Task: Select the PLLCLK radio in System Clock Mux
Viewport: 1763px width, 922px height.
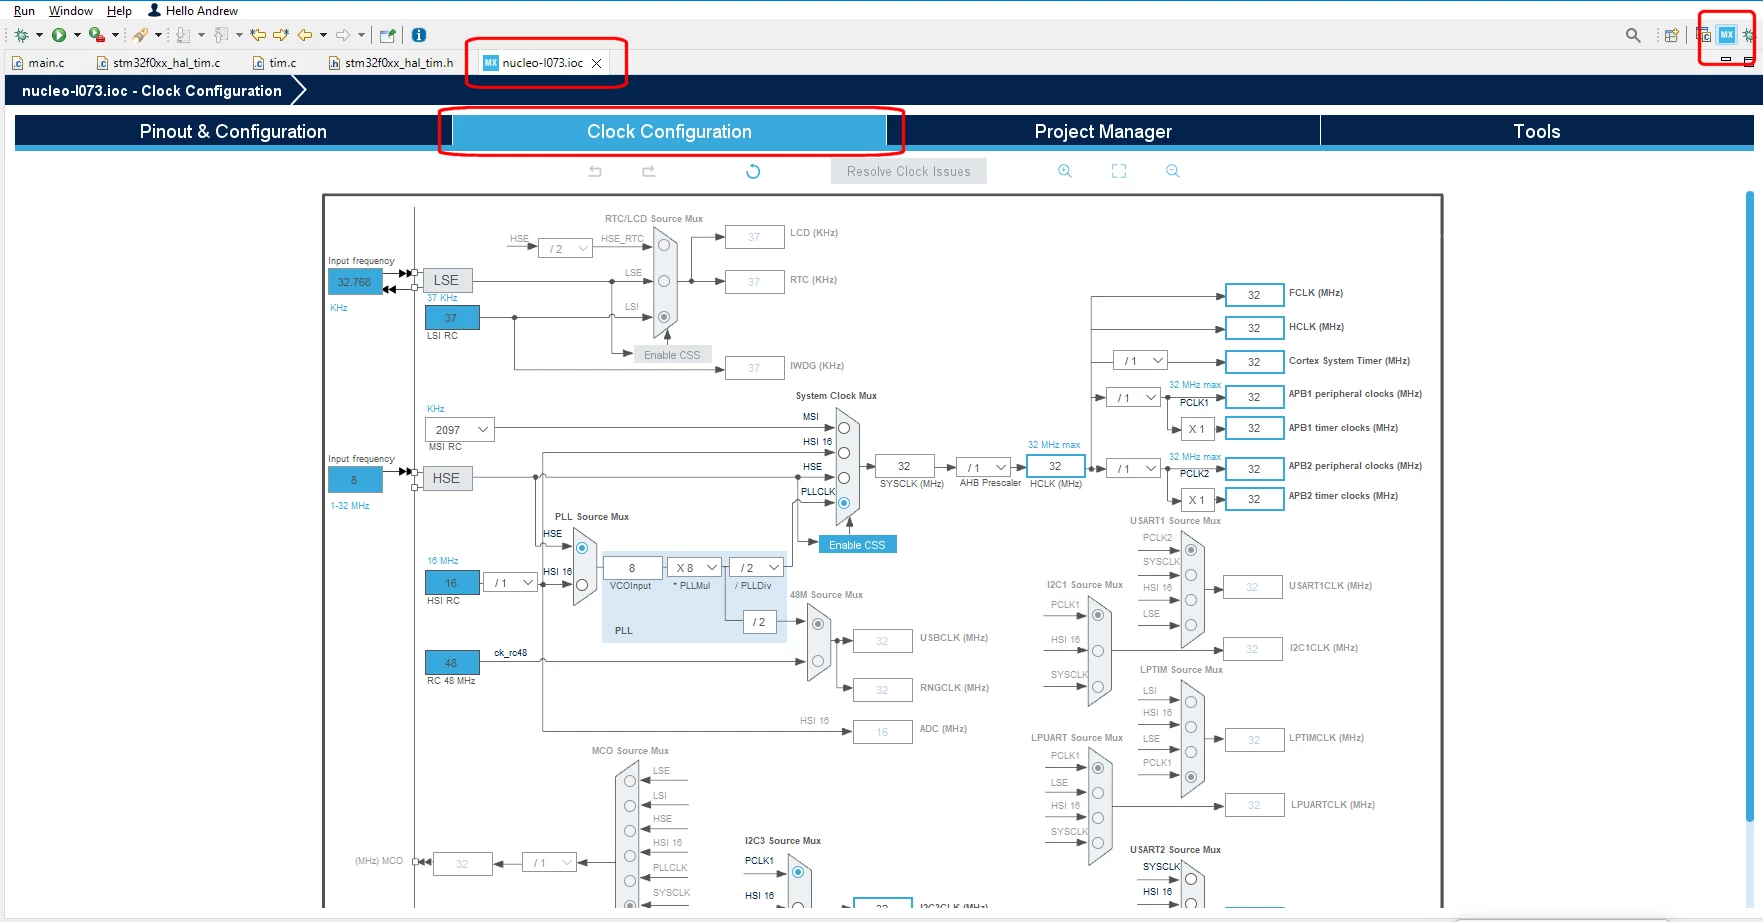Action: [x=844, y=503]
